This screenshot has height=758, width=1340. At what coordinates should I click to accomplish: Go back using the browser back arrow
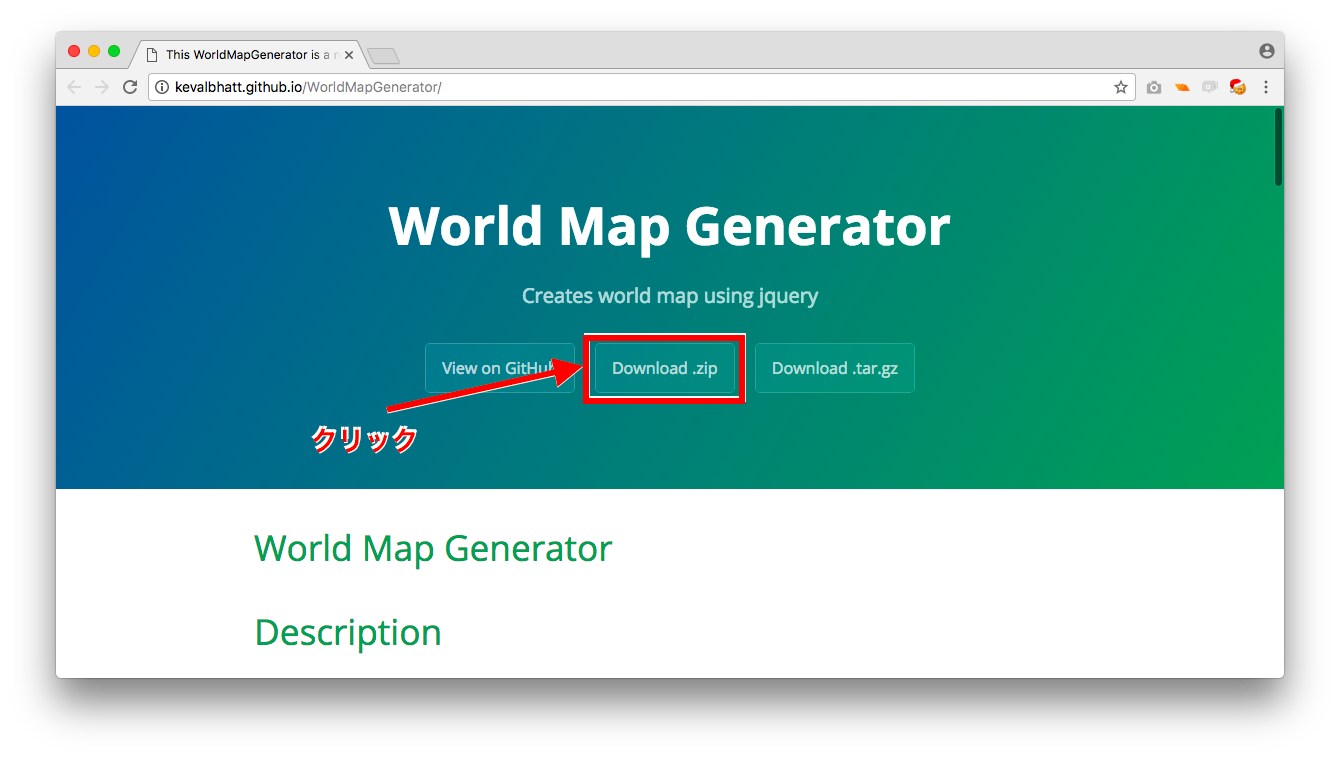pyautogui.click(x=74, y=87)
